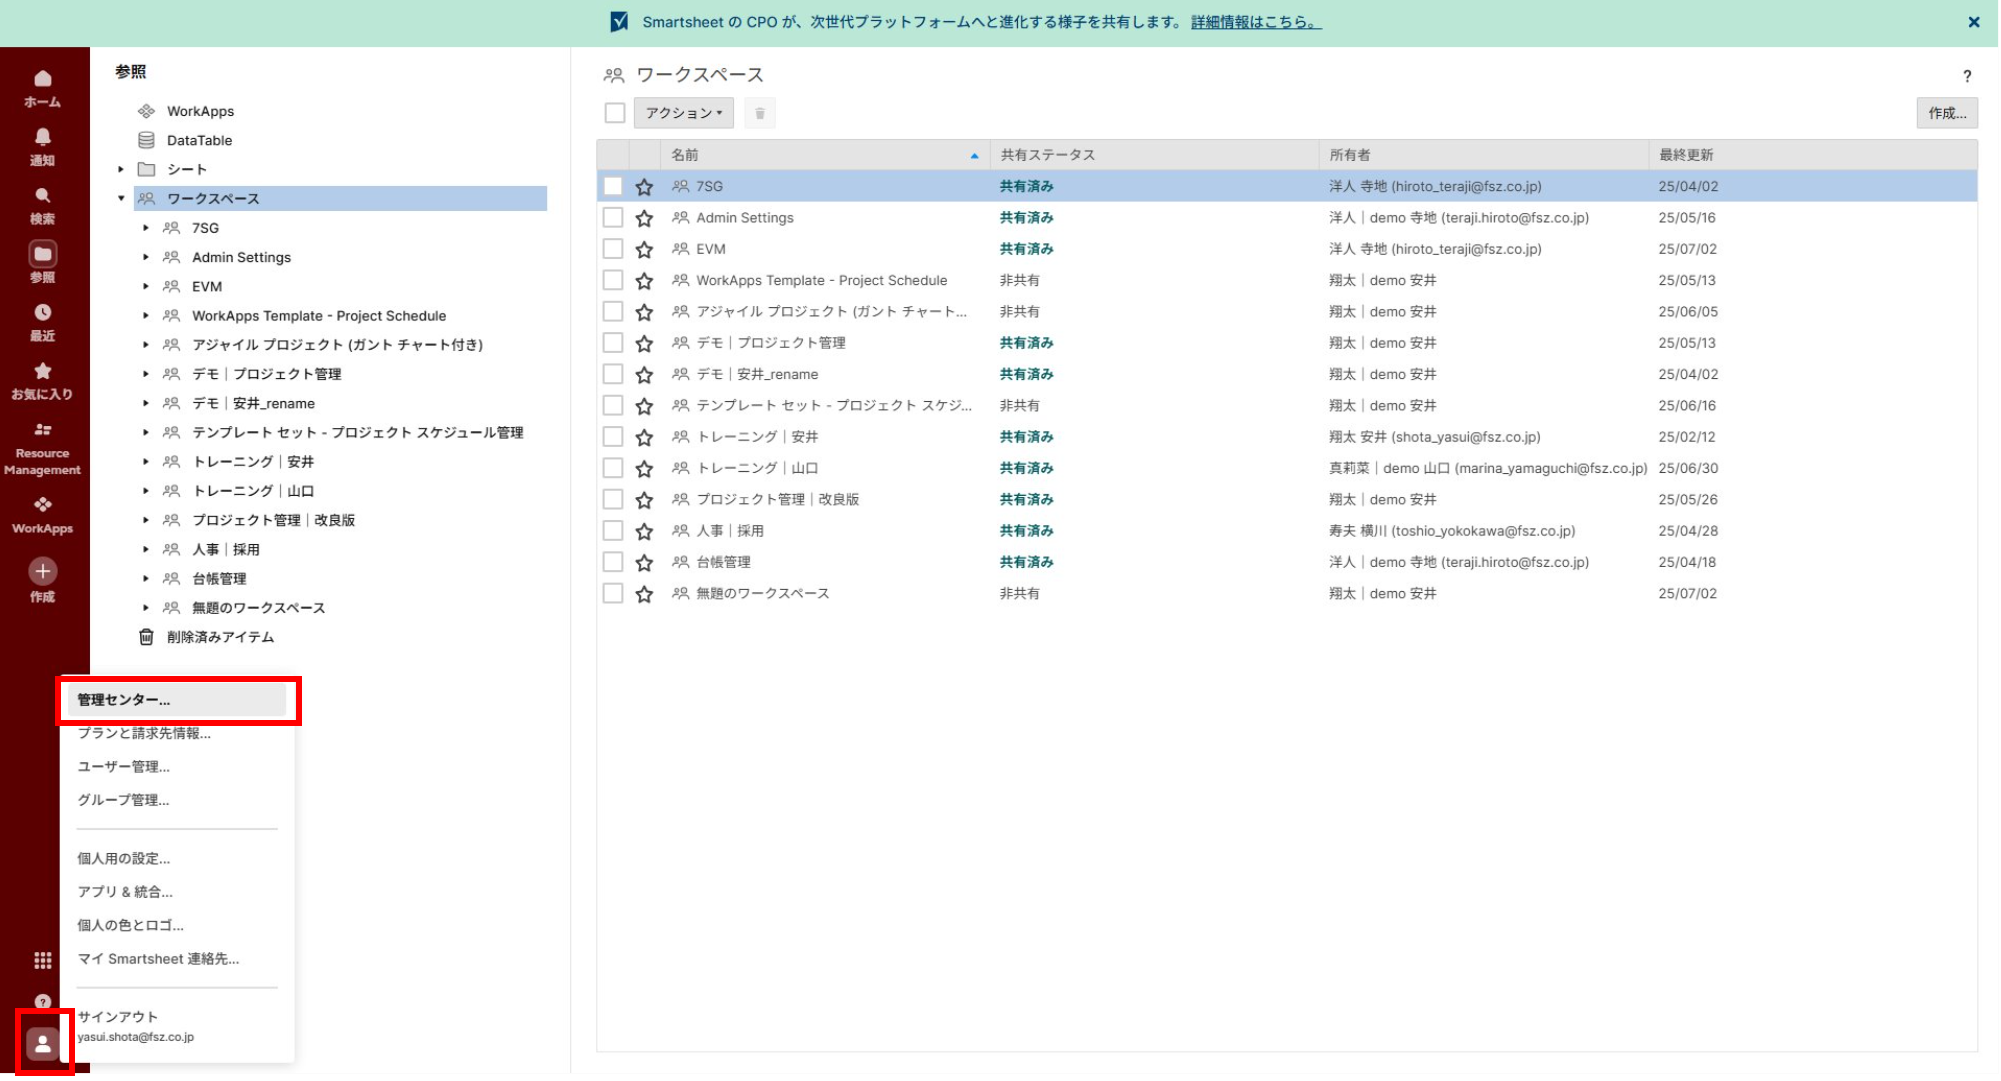
Task: Expand 台帳管理 tree node
Action: click(x=146, y=578)
